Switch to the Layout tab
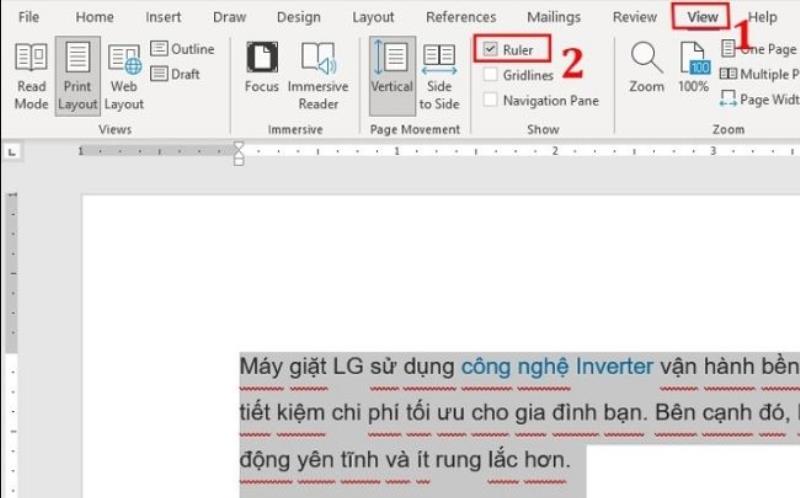The width and height of the screenshot is (800, 498). 373,17
